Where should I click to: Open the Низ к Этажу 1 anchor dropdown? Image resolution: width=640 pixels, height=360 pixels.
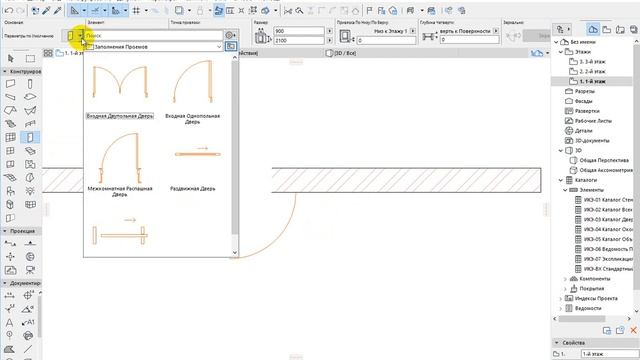pos(413,31)
